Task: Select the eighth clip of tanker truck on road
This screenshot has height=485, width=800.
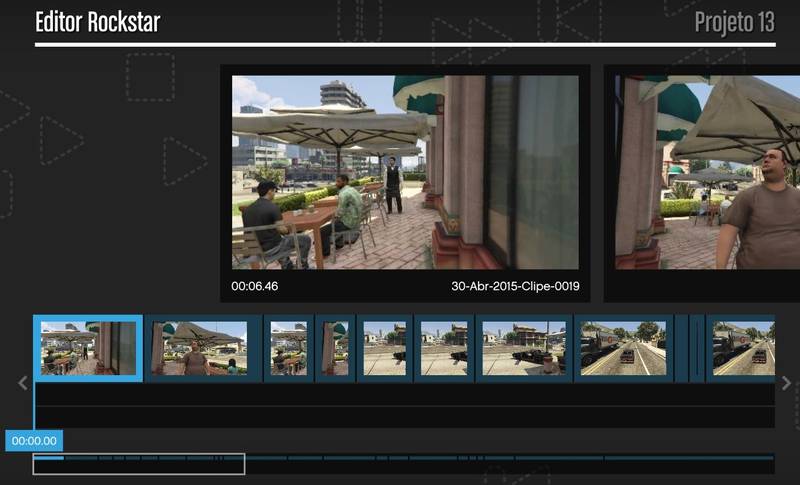Action: [623, 348]
